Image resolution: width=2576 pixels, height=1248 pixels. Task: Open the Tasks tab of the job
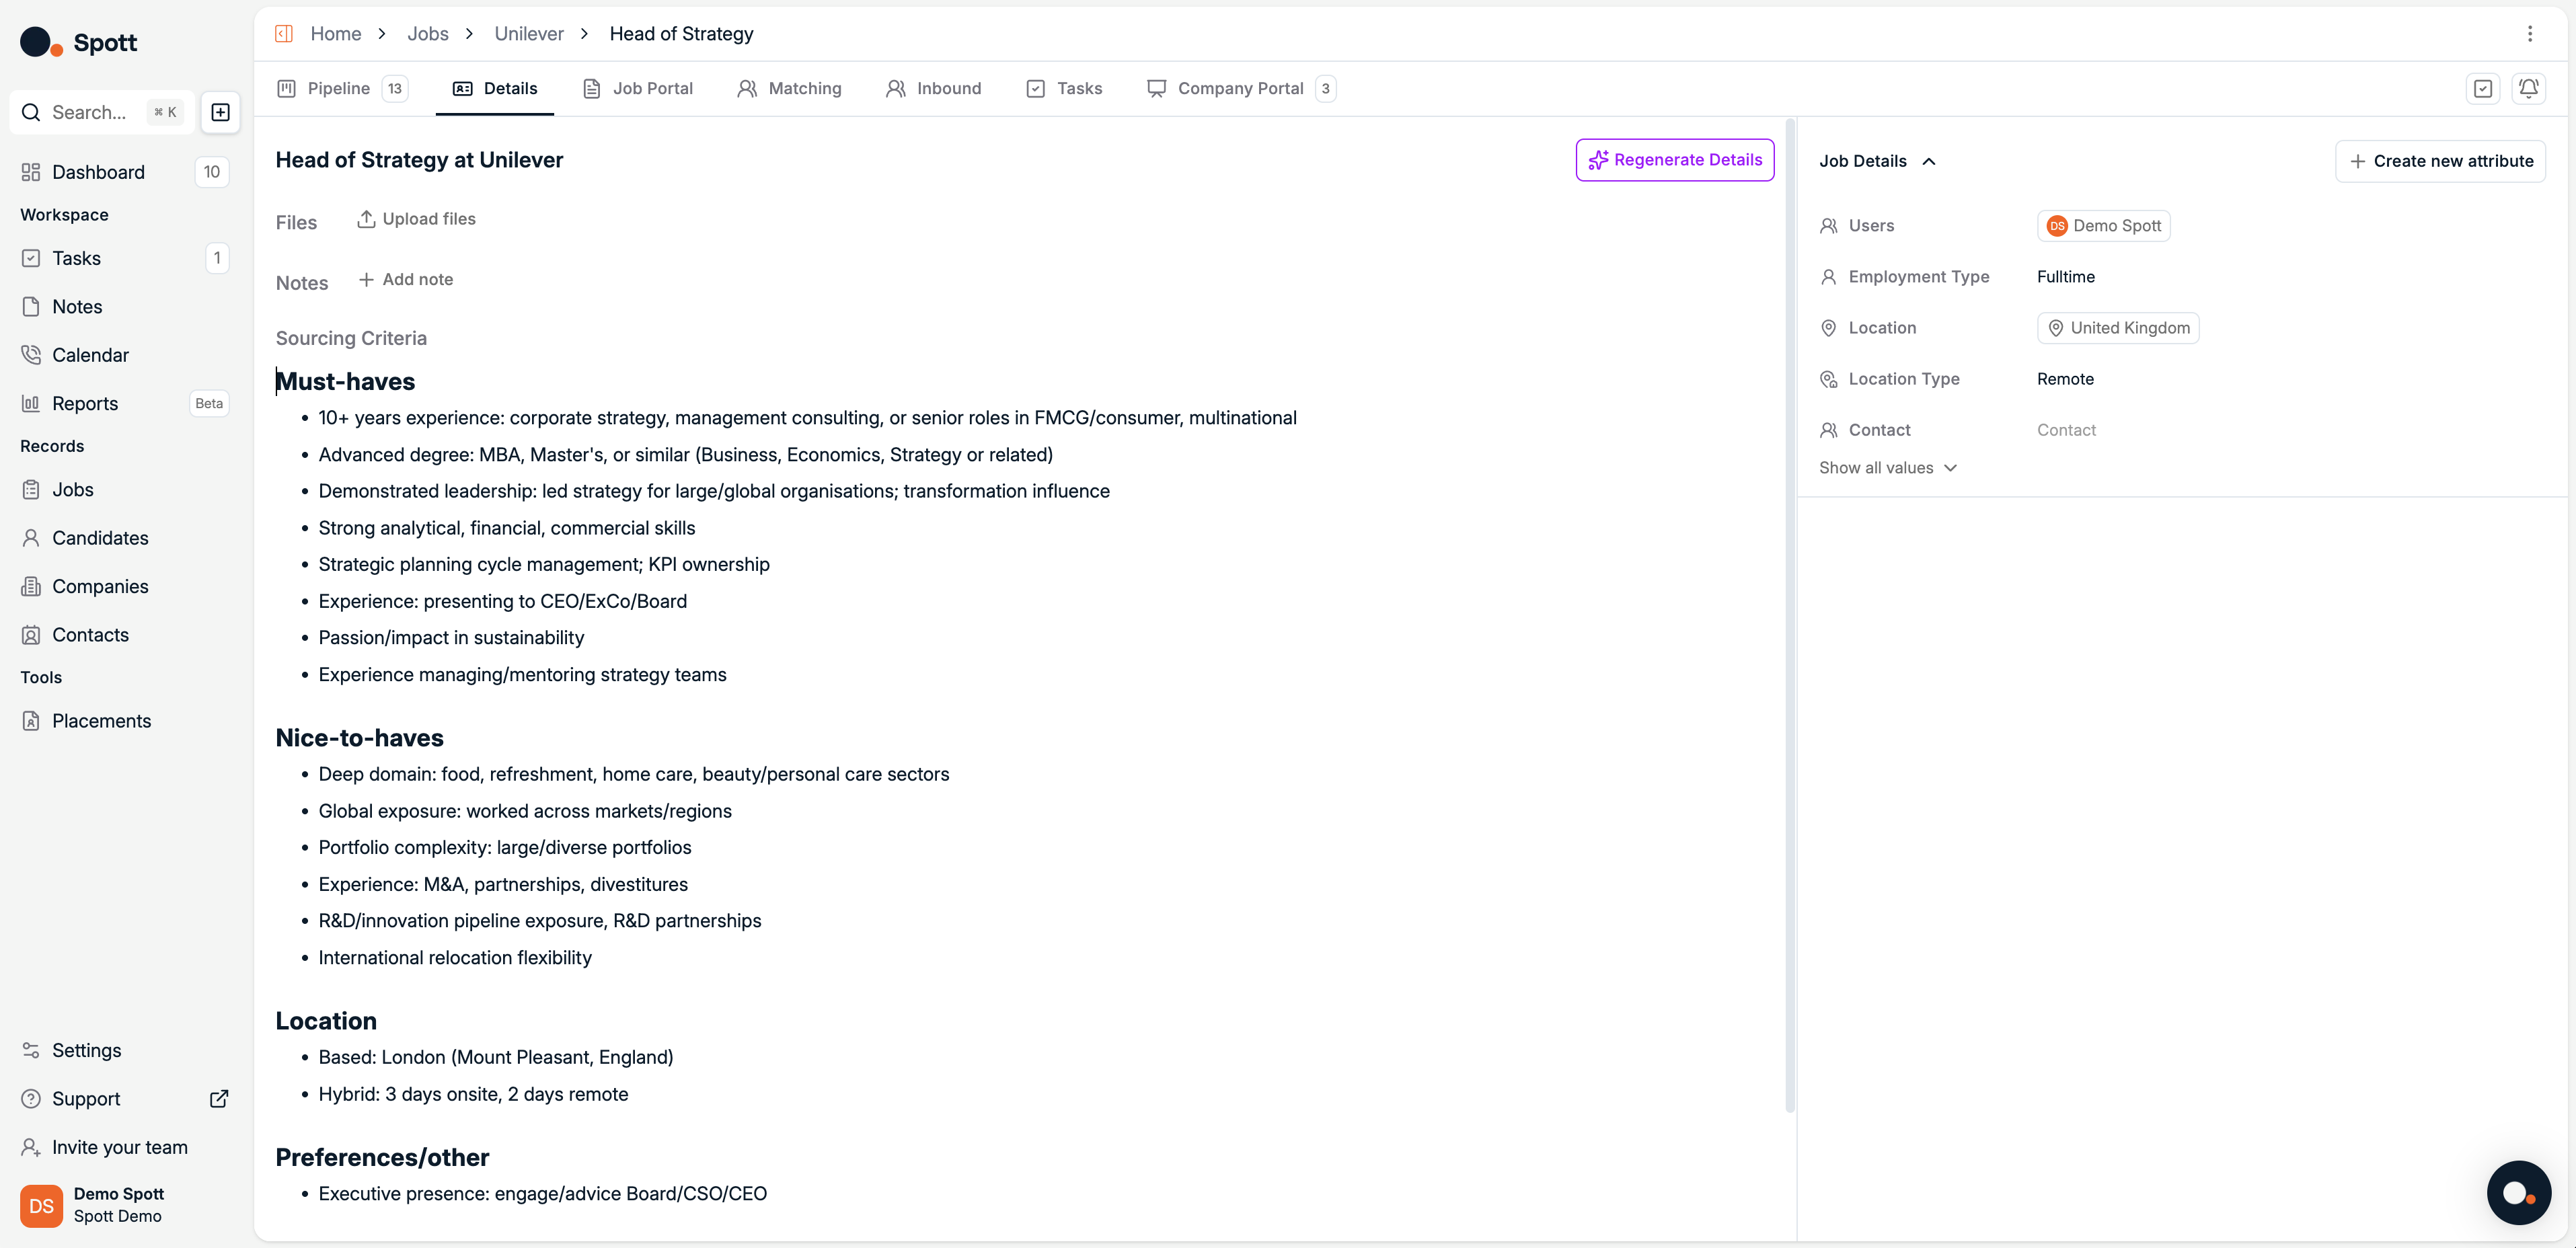pyautogui.click(x=1064, y=88)
